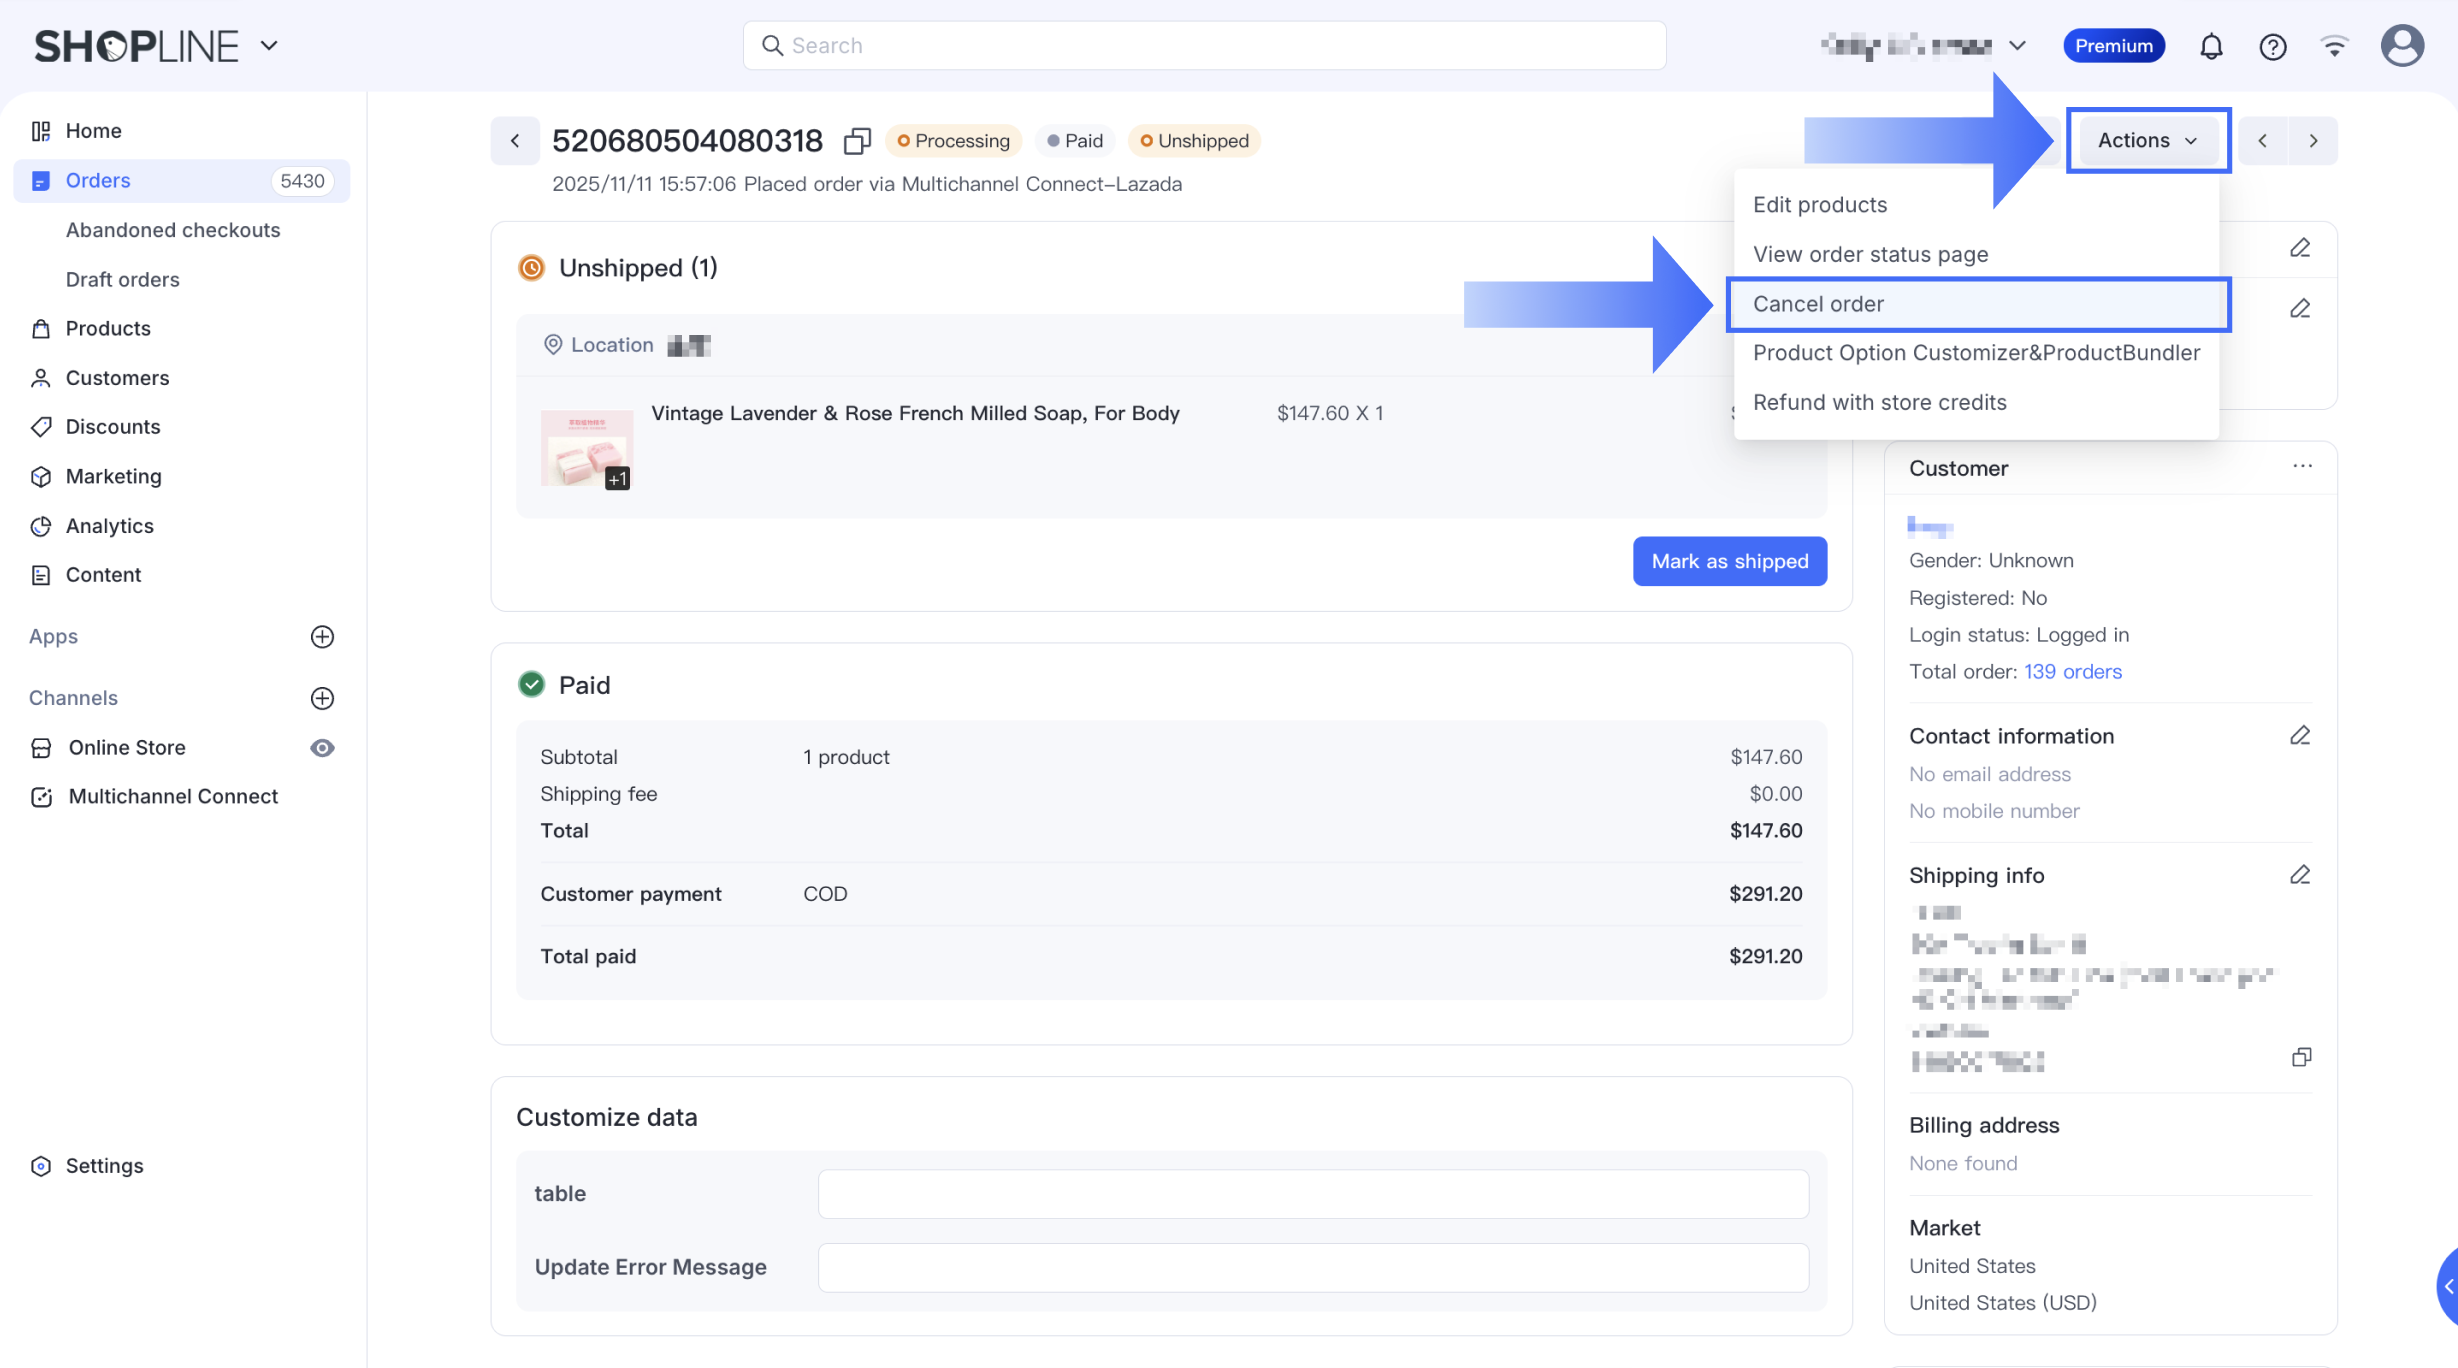The image size is (2458, 1368).
Task: Expand the Actions dropdown
Action: 2147,141
